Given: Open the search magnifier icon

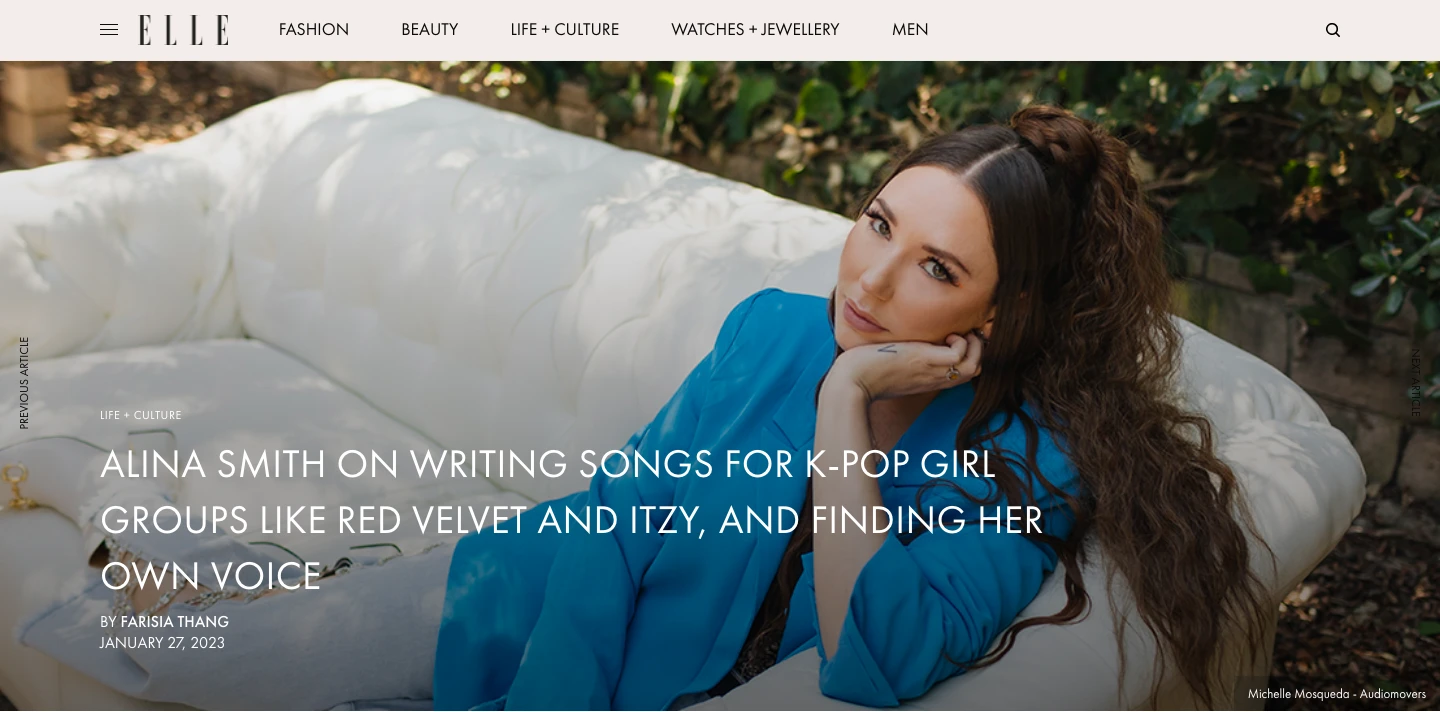Looking at the screenshot, I should [x=1333, y=30].
